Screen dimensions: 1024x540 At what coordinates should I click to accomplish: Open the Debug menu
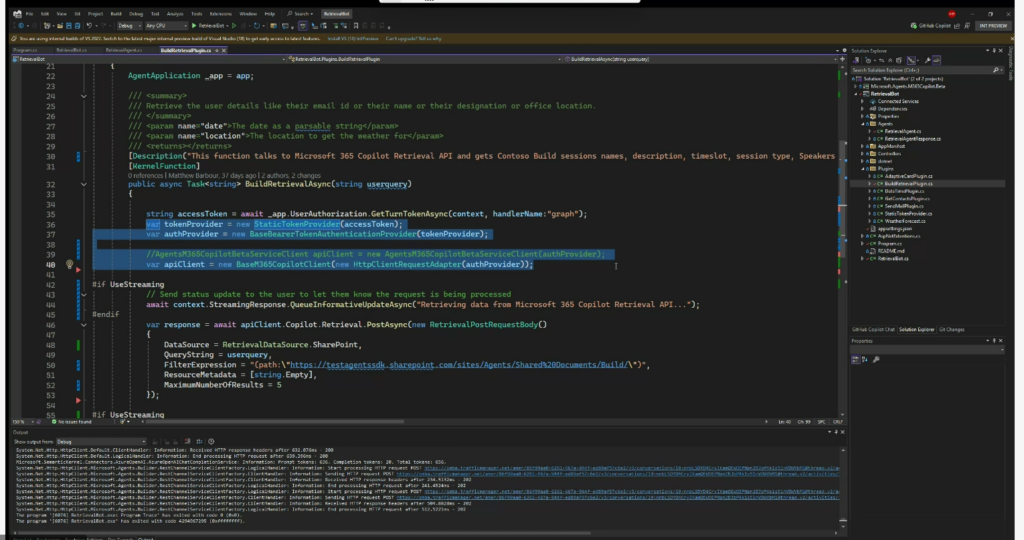tap(136, 14)
